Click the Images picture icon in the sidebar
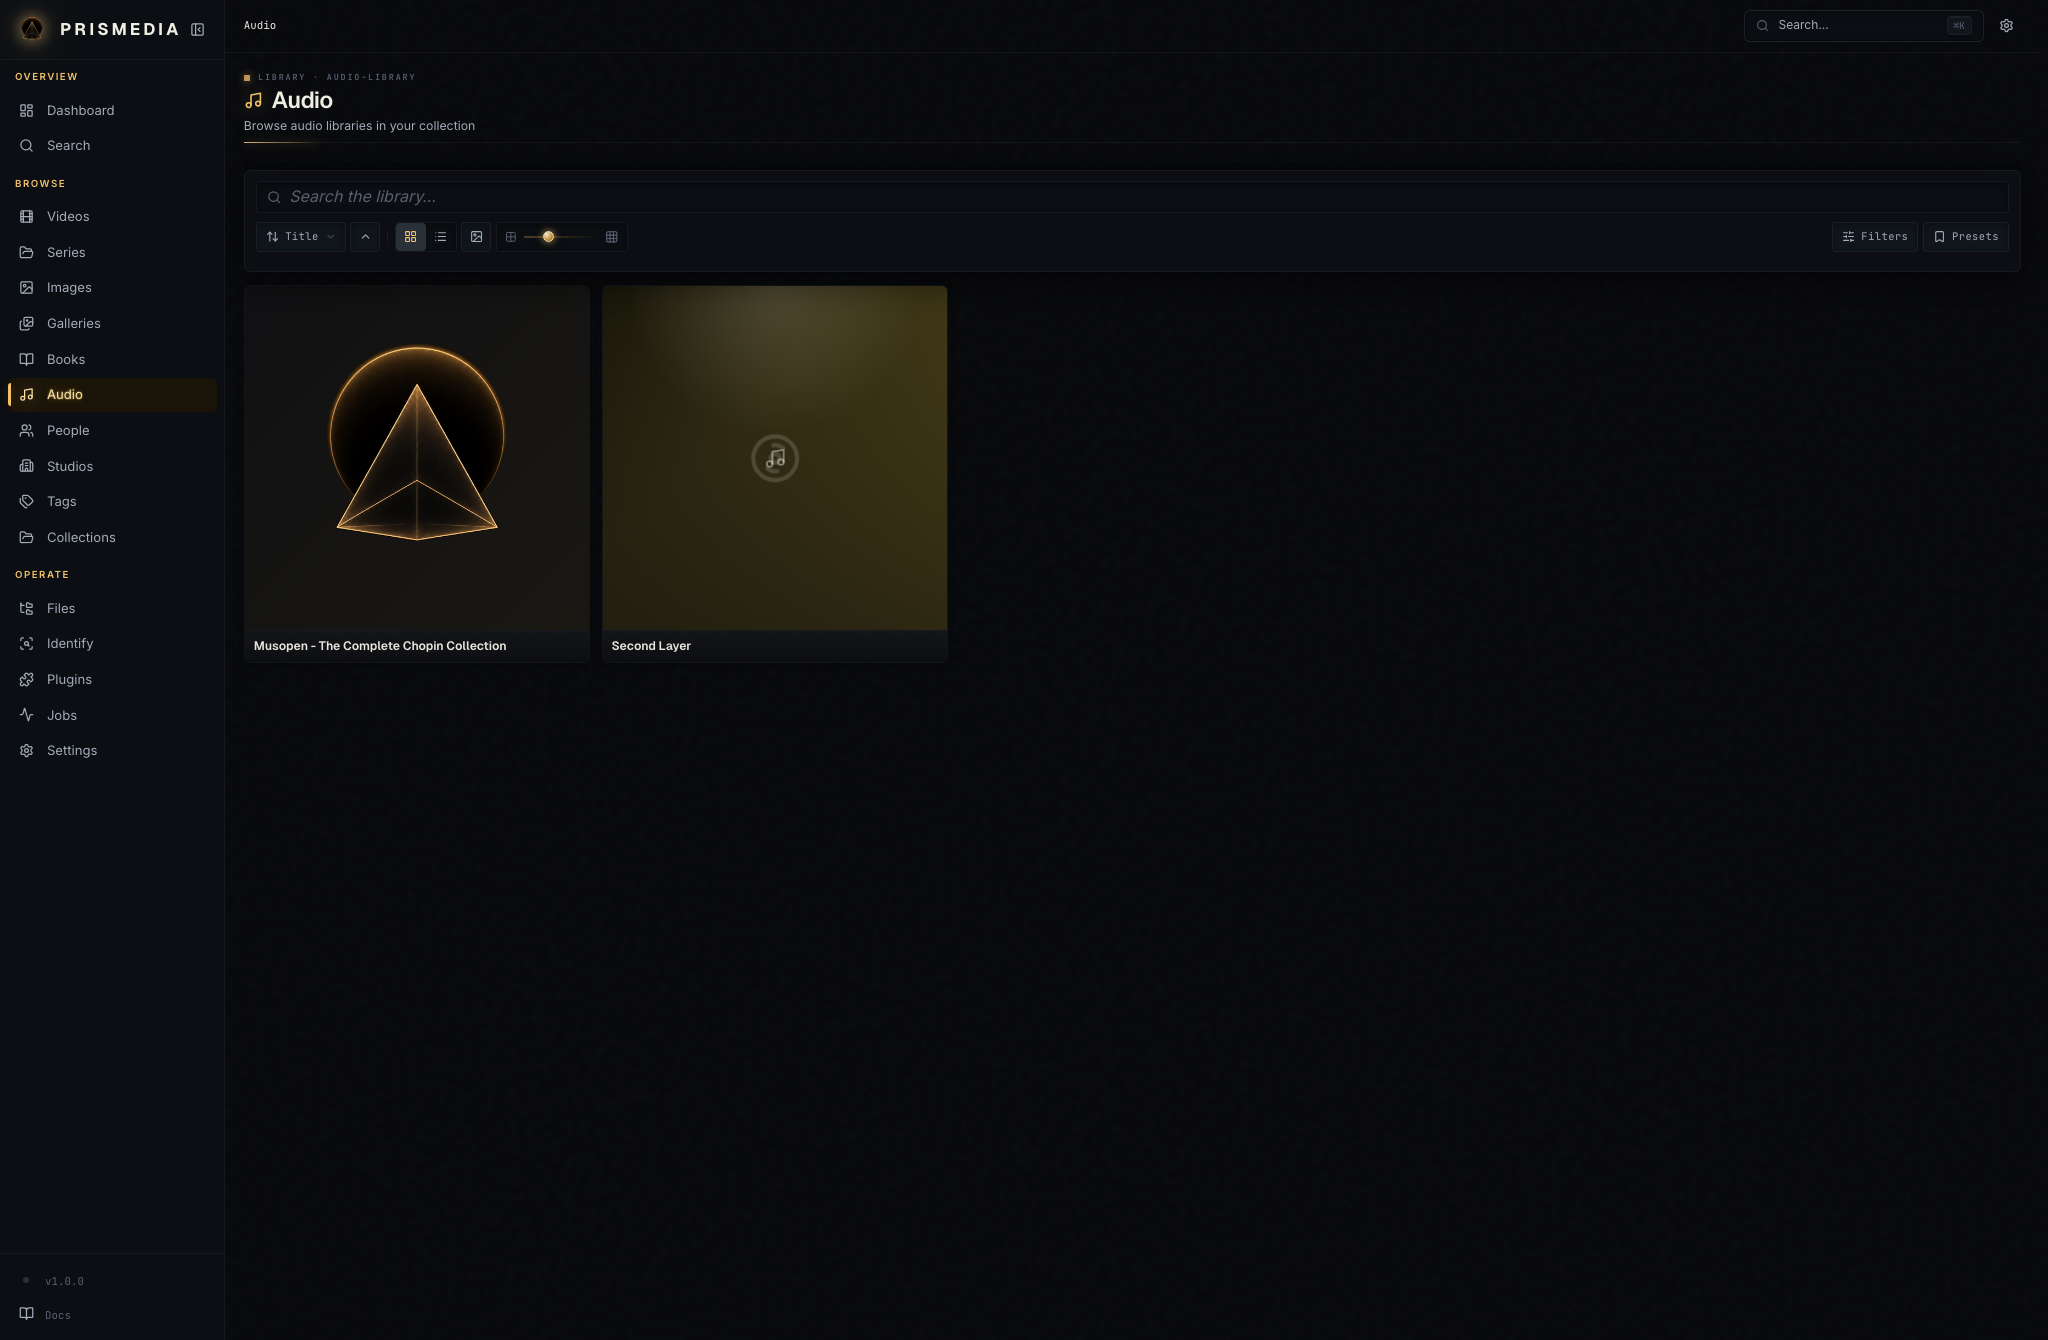The width and height of the screenshot is (2048, 1340). click(x=27, y=288)
